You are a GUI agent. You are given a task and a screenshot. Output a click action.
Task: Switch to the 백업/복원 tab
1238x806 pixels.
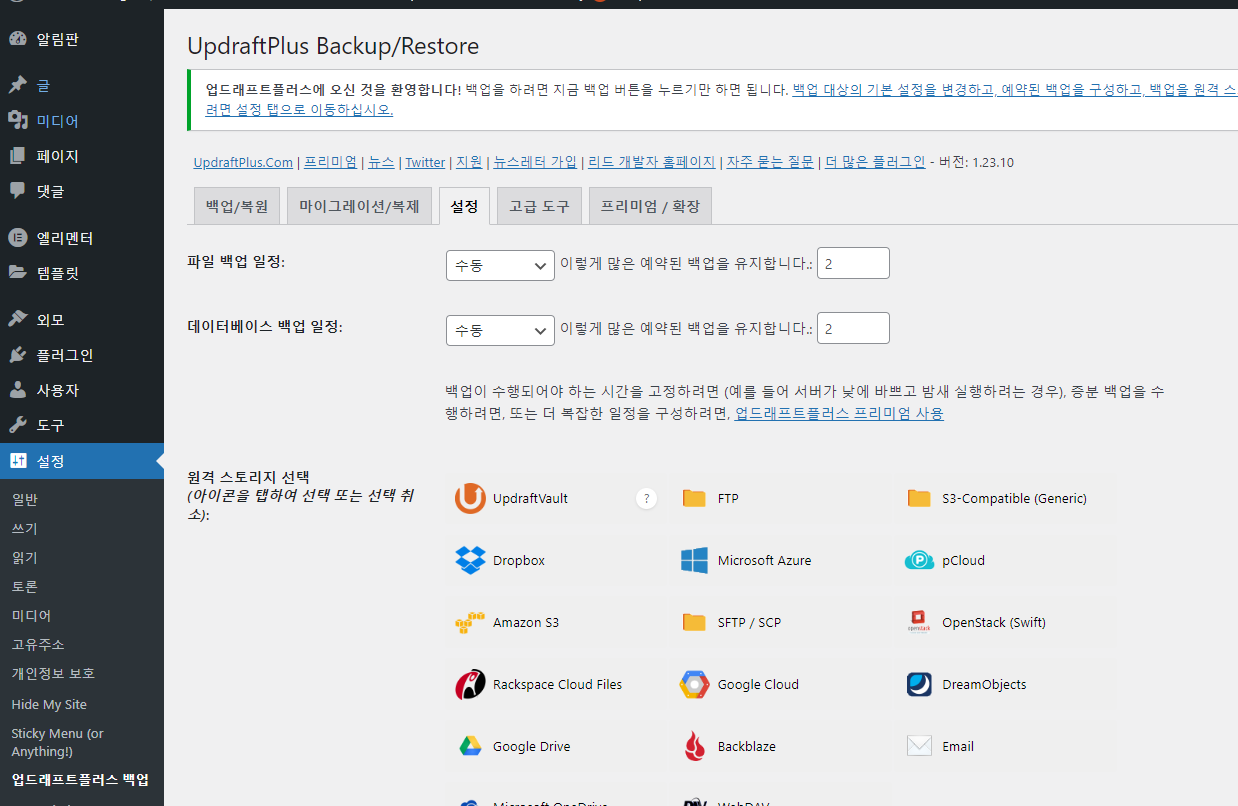pyautogui.click(x=236, y=205)
